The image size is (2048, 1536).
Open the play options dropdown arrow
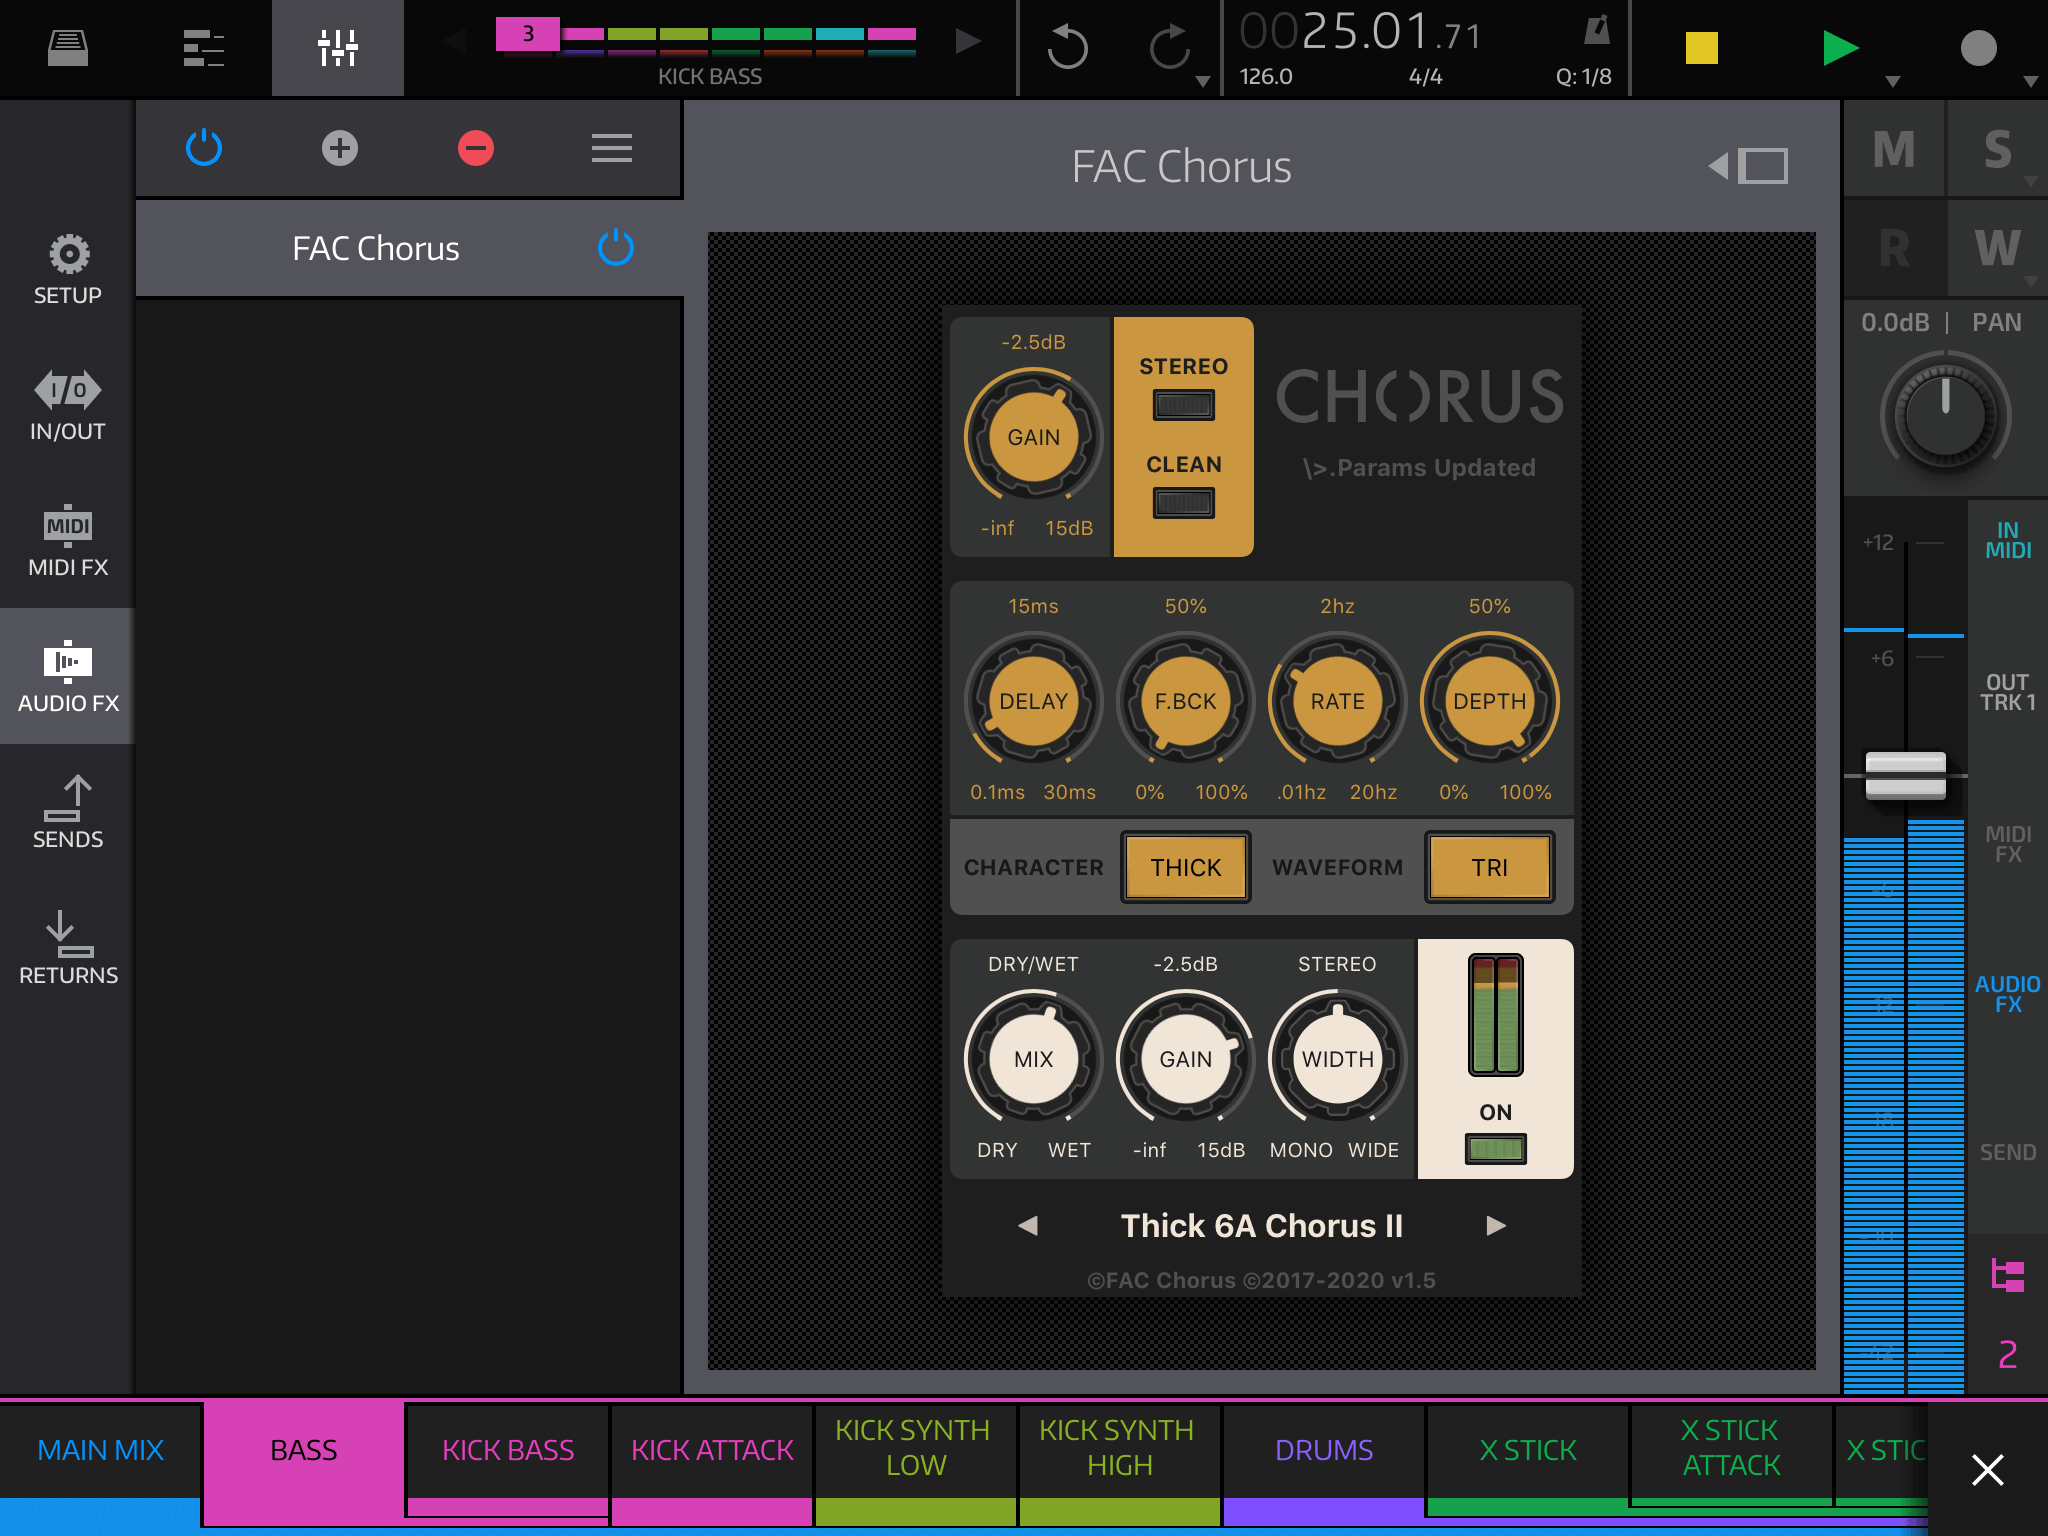(x=1892, y=82)
